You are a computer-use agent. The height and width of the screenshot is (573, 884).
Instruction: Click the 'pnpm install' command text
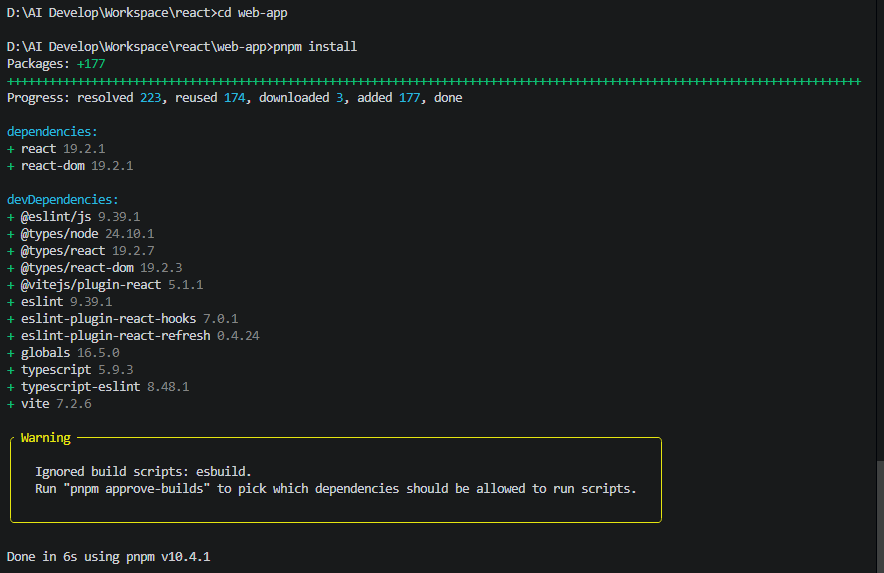point(315,47)
